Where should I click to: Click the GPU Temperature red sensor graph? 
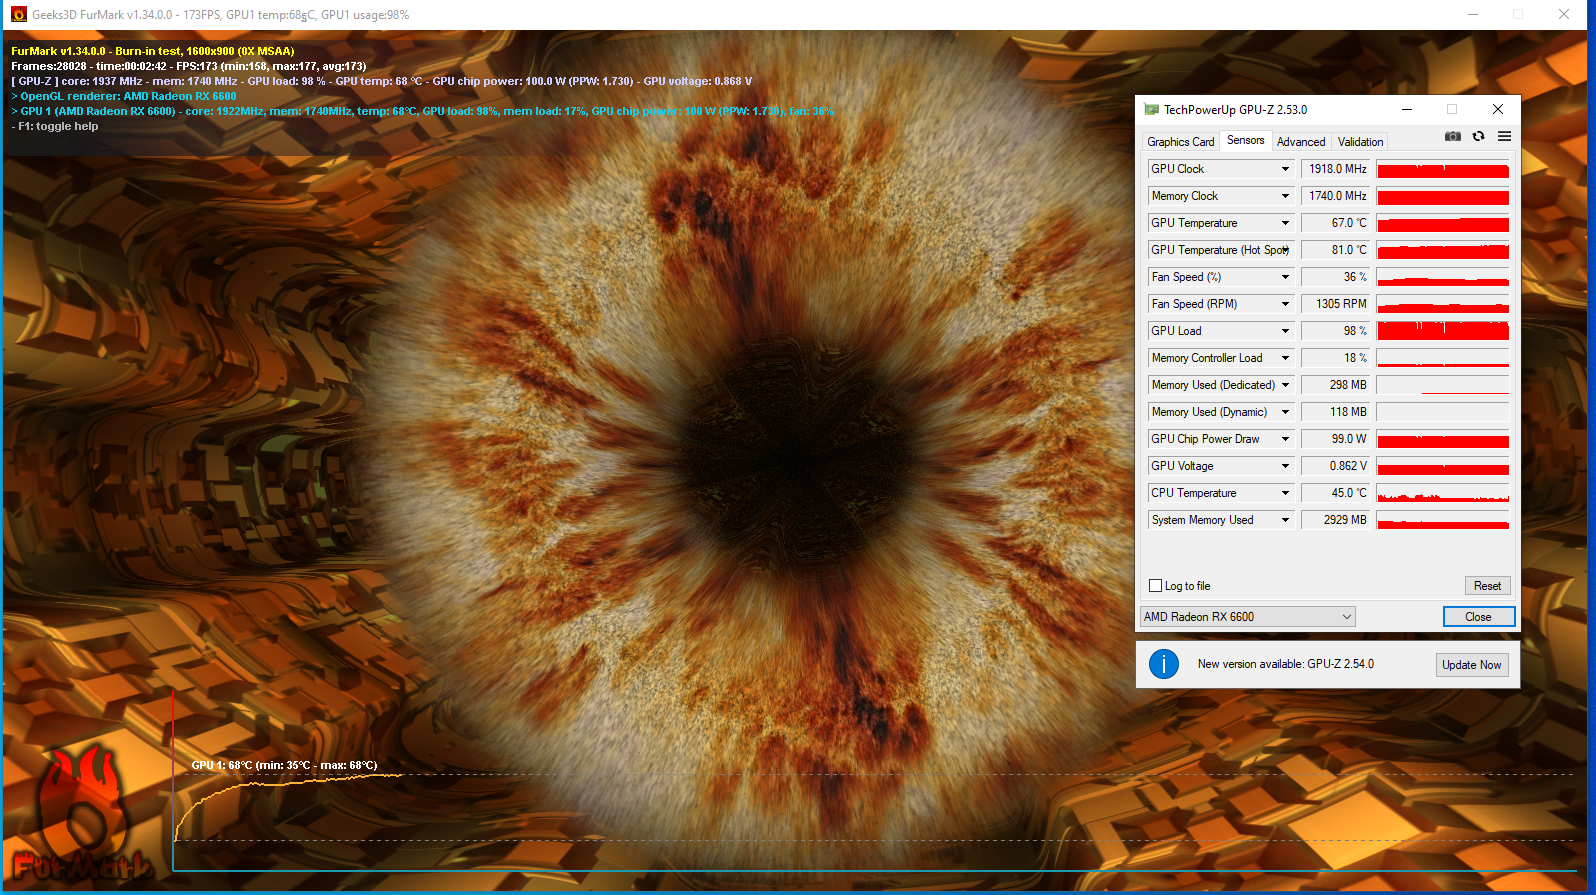(1442, 223)
